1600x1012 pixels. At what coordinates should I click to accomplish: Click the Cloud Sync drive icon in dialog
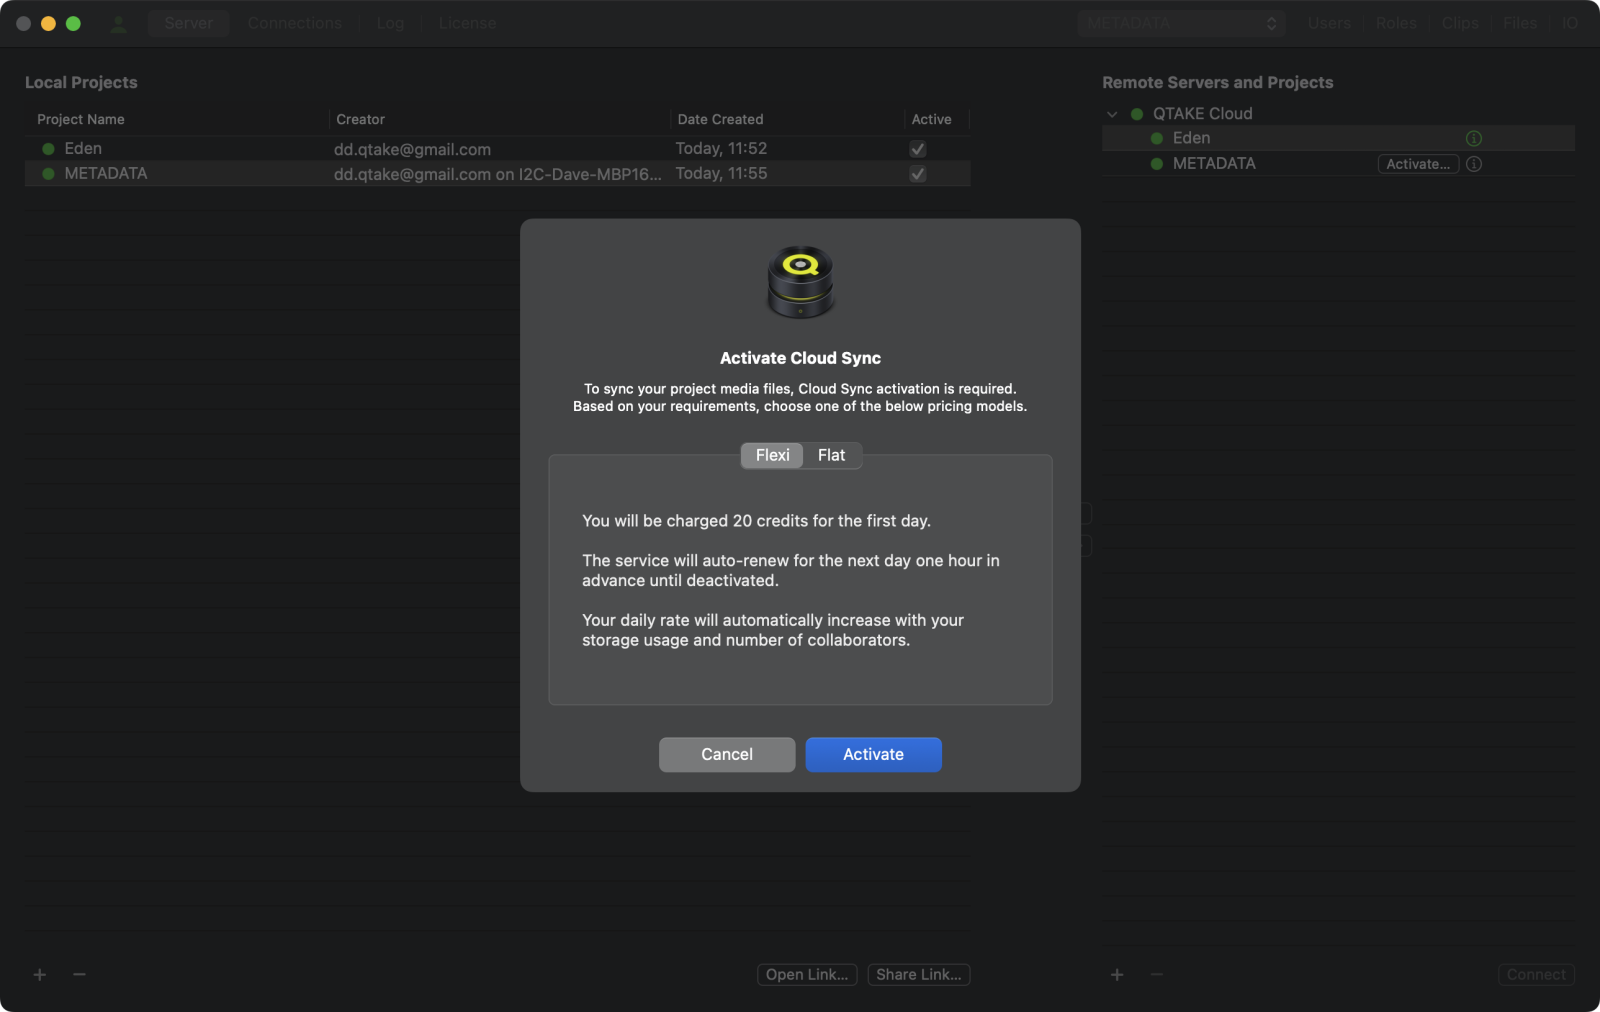click(x=800, y=283)
